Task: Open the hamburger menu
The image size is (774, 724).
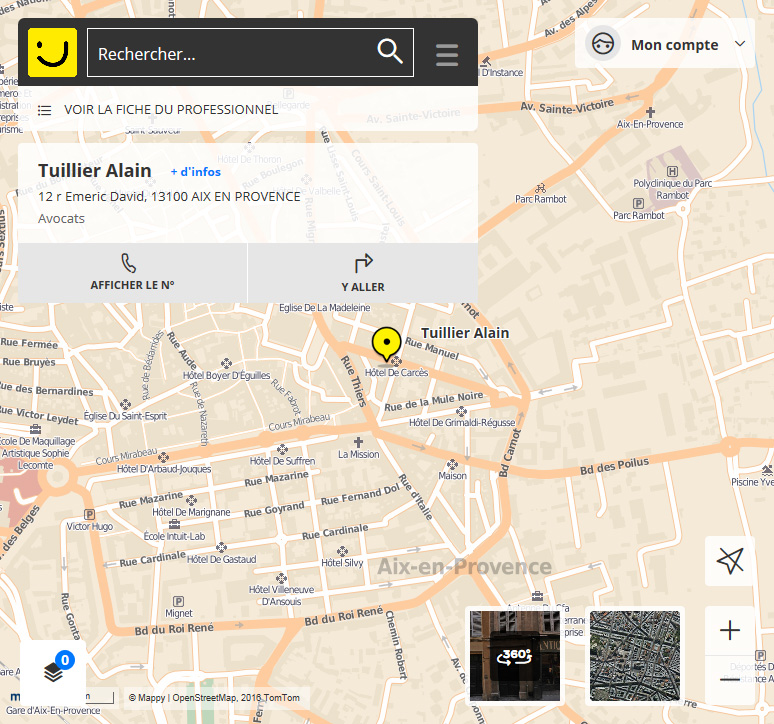Action: [x=447, y=54]
